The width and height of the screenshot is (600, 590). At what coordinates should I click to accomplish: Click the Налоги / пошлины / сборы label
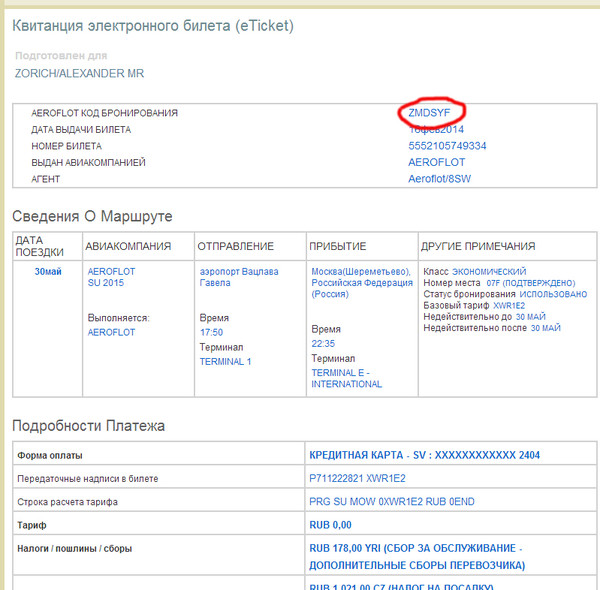75,549
